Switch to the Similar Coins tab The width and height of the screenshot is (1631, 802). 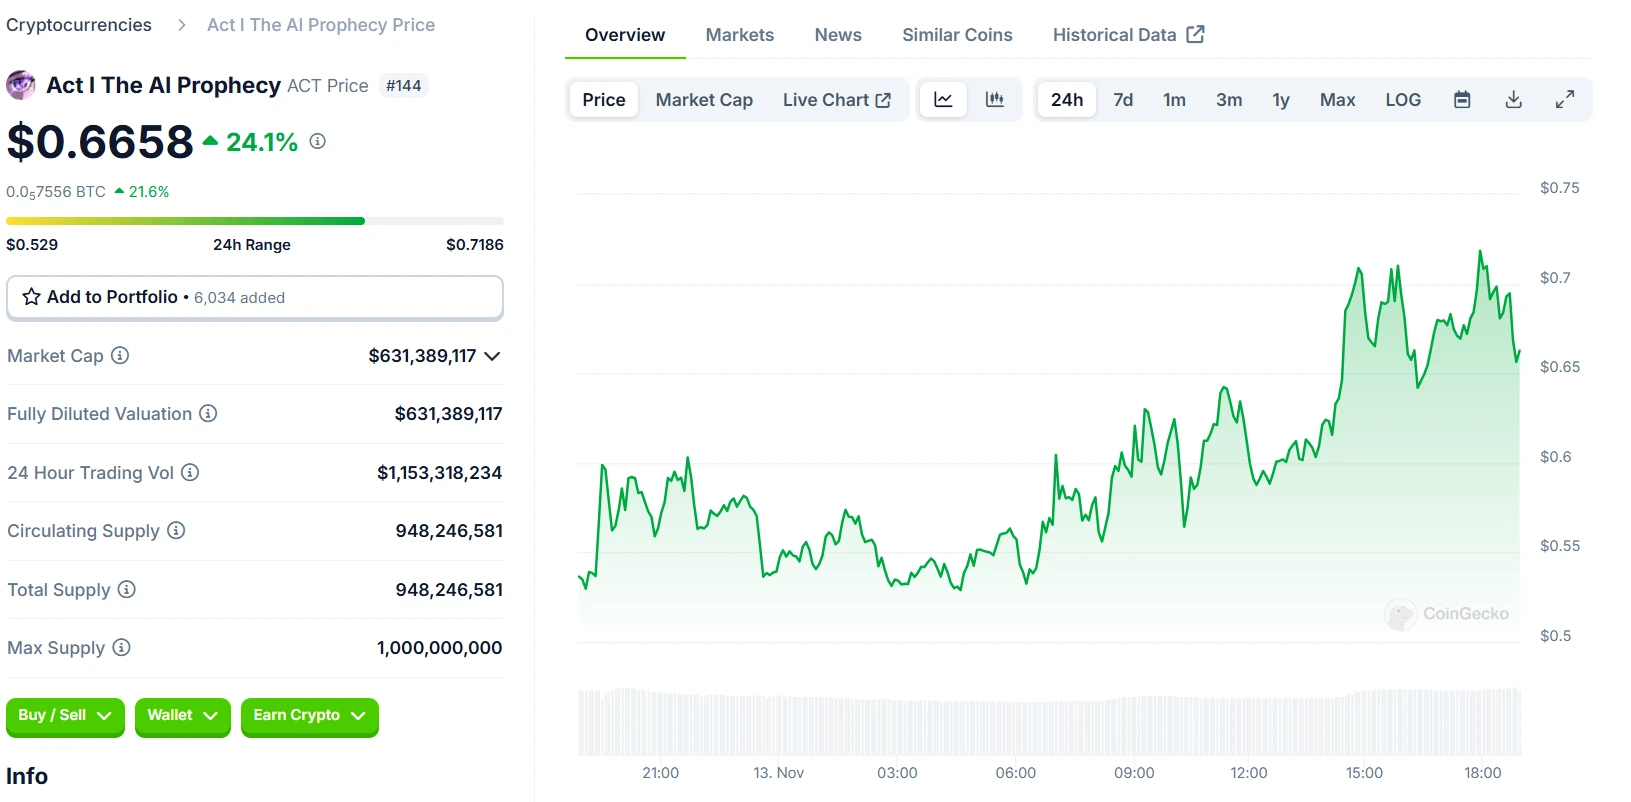pyautogui.click(x=957, y=35)
